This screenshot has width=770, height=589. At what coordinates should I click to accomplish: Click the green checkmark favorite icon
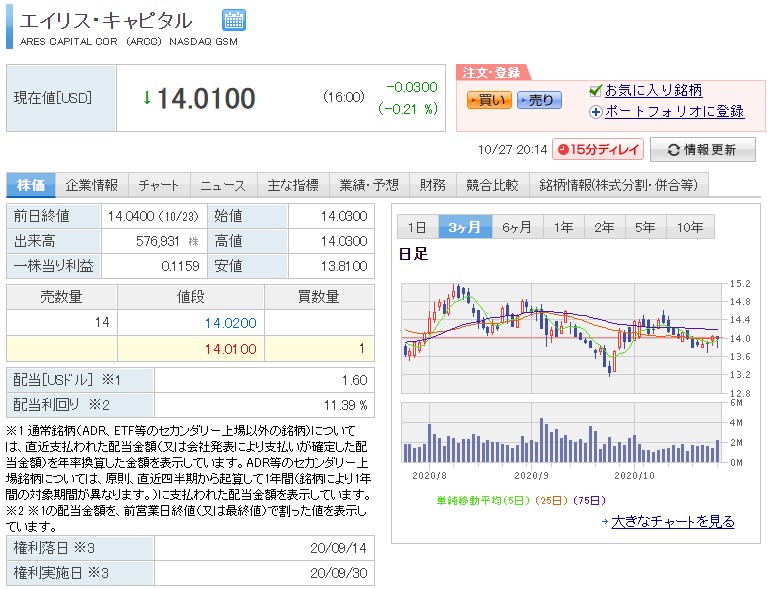coord(595,90)
